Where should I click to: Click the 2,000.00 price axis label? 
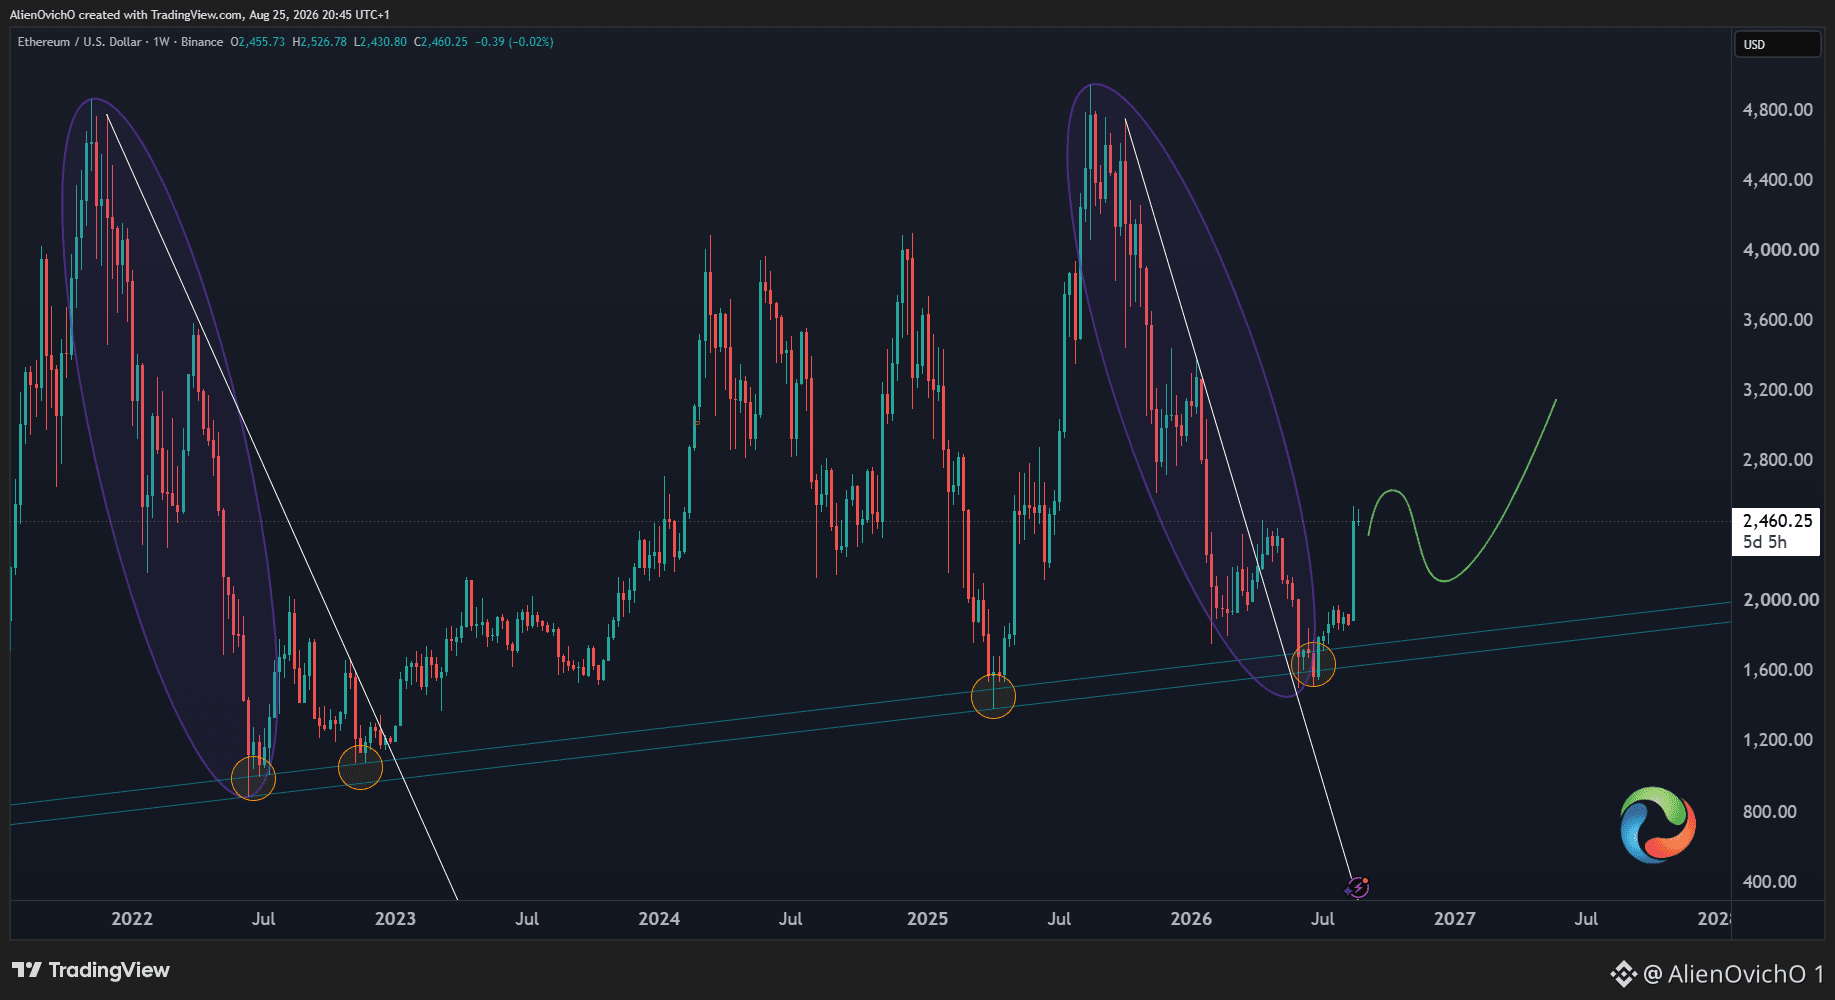[x=1780, y=600]
